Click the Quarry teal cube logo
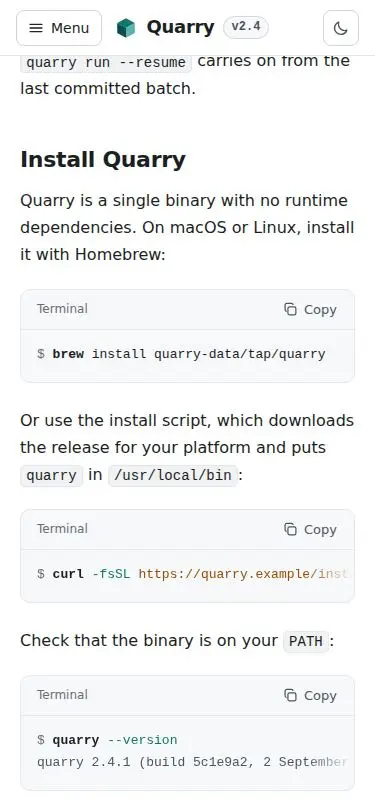 pyautogui.click(x=126, y=28)
